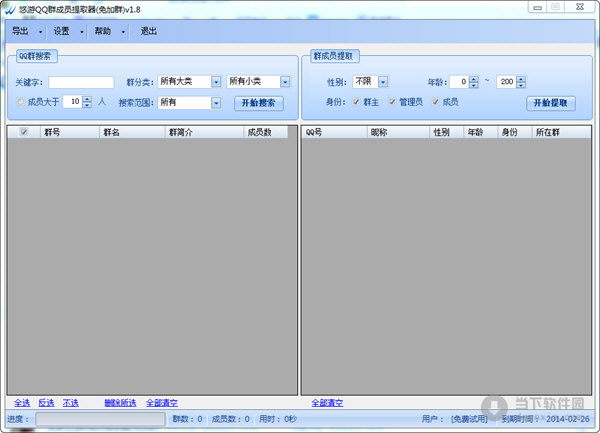Click the 昵称 column header
600x433 pixels.
(398, 132)
